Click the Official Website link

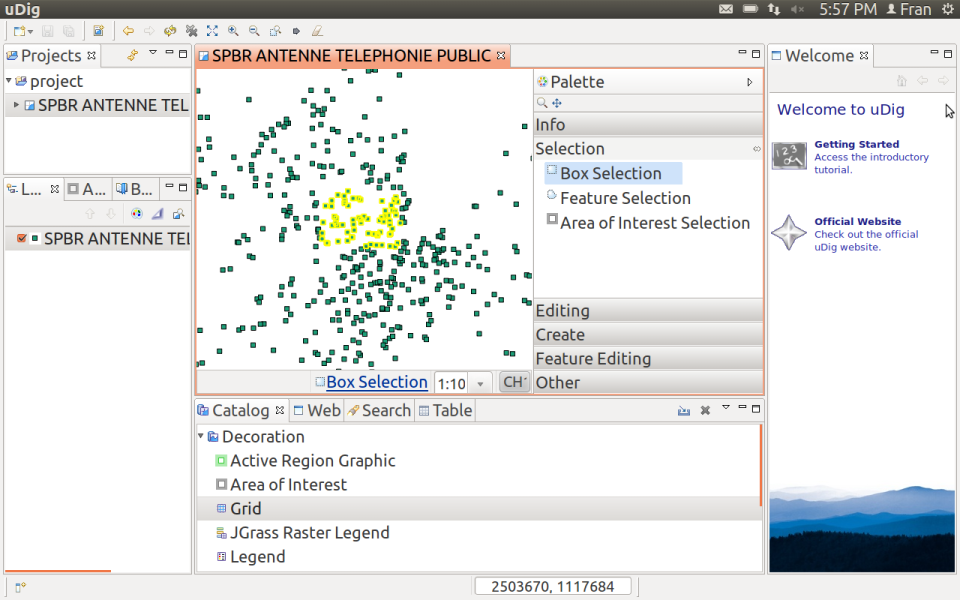pyautogui.click(x=857, y=222)
